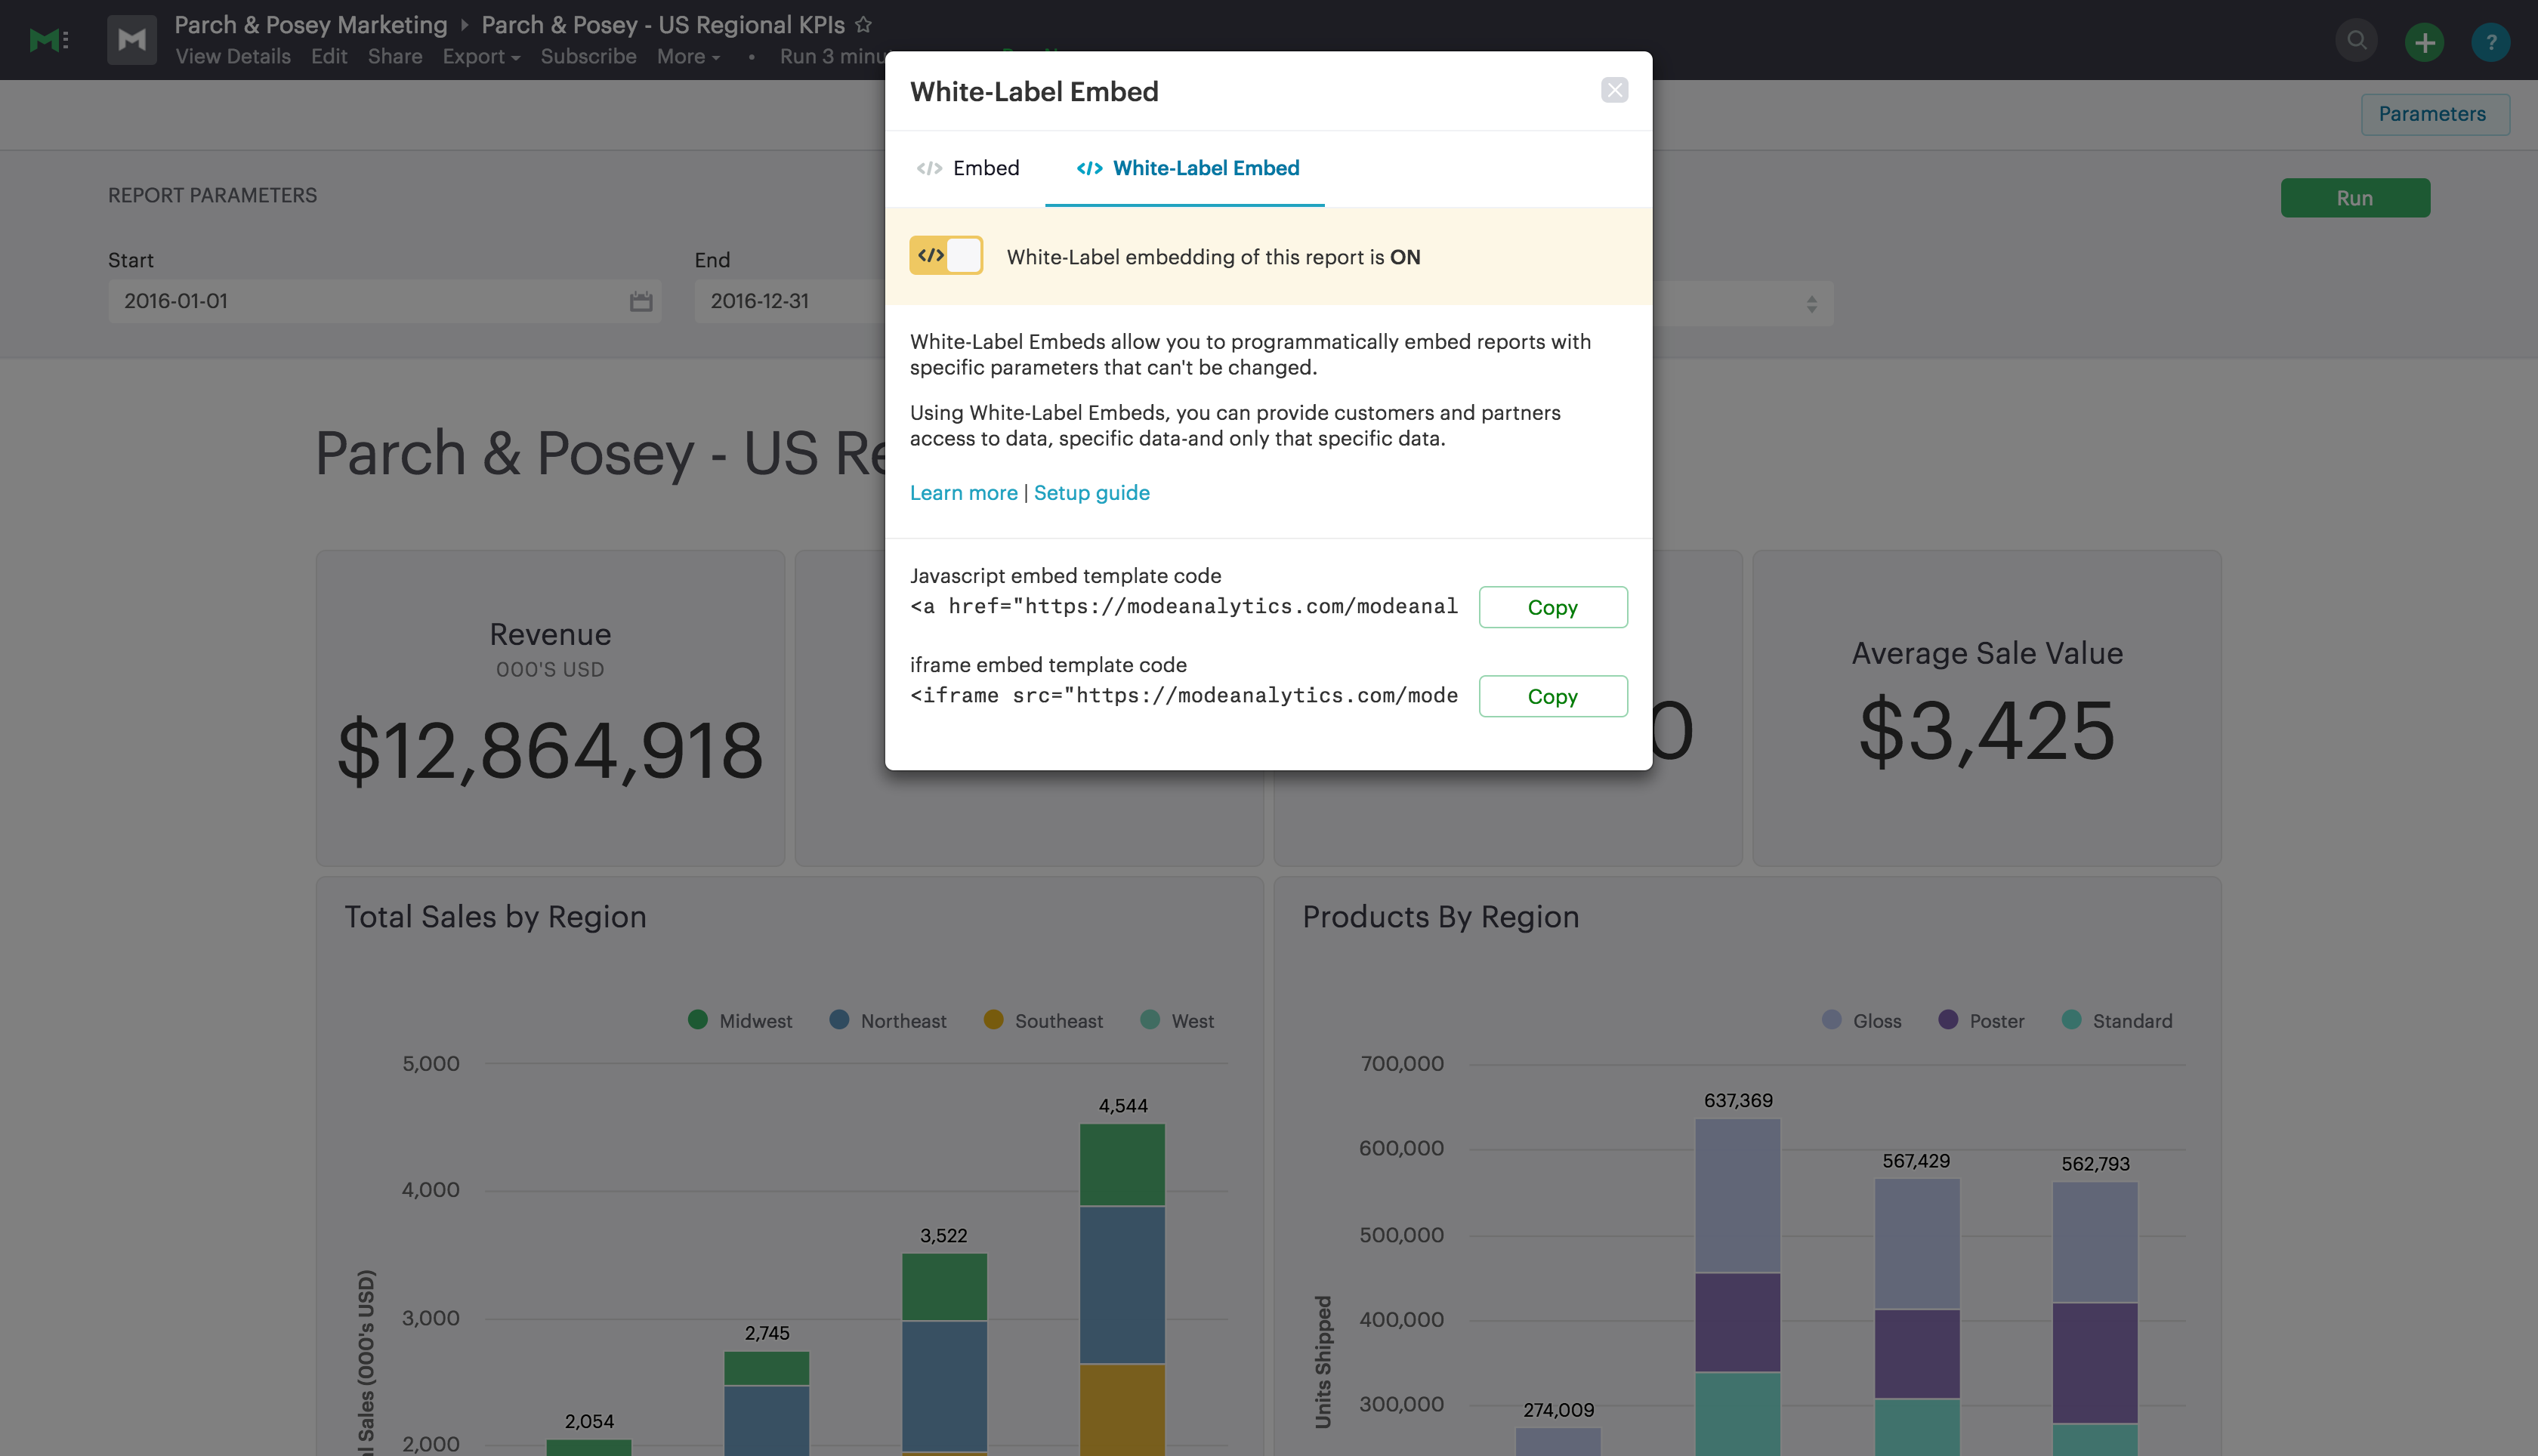The width and height of the screenshot is (2538, 1456).
Task: Toggle the Midwest legend series
Action: coord(740,1020)
